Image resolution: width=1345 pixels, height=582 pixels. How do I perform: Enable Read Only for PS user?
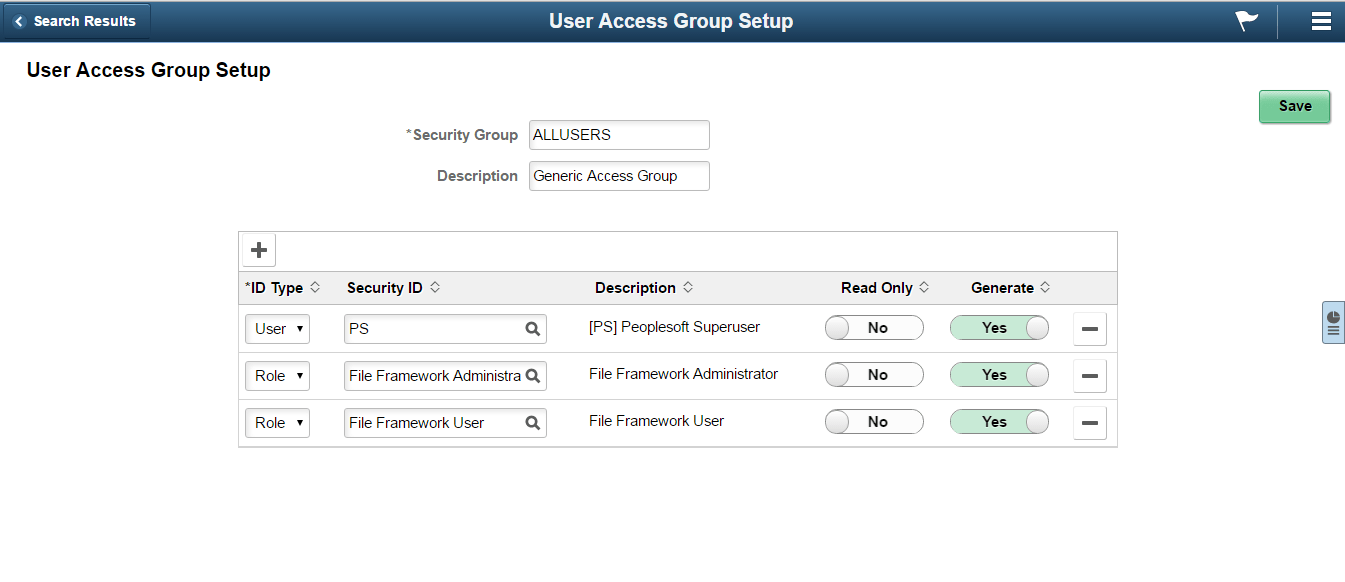pyautogui.click(x=873, y=327)
